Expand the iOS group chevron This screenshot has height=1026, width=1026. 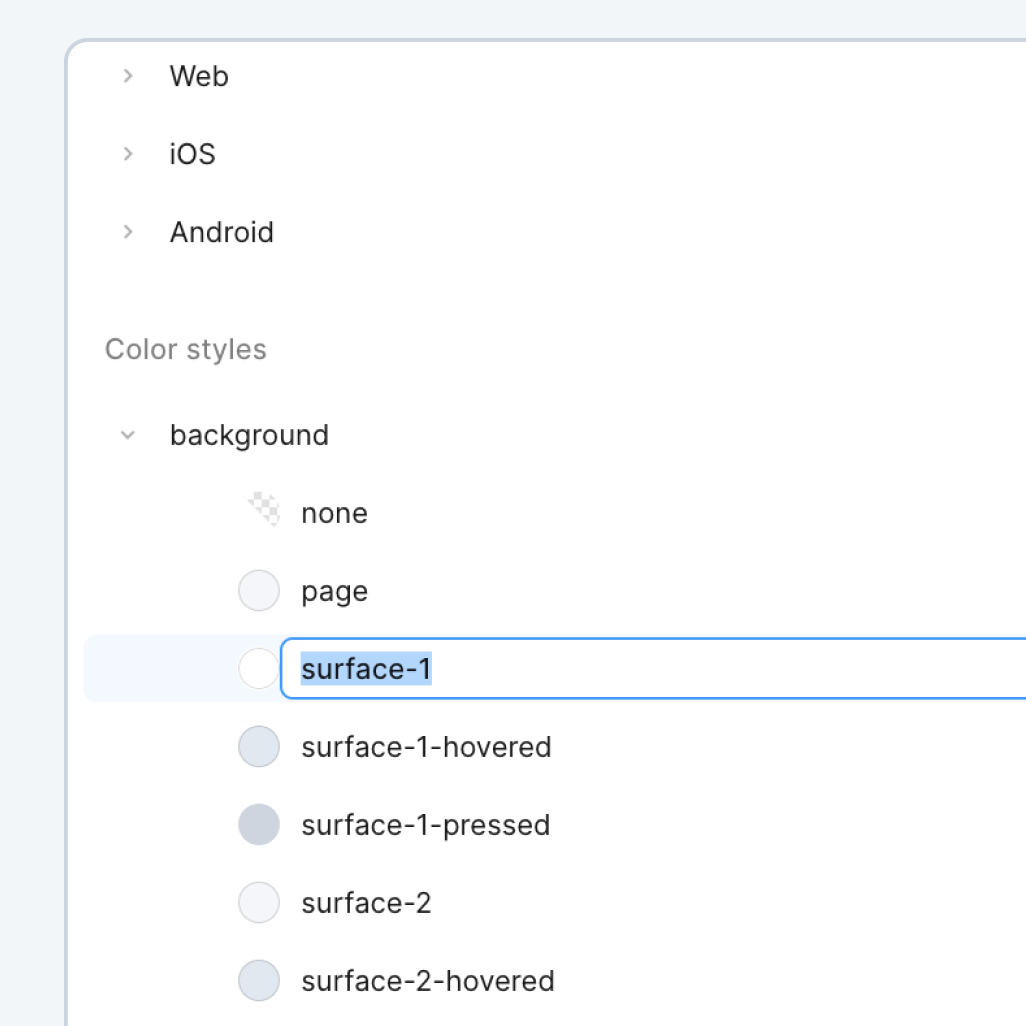127,154
